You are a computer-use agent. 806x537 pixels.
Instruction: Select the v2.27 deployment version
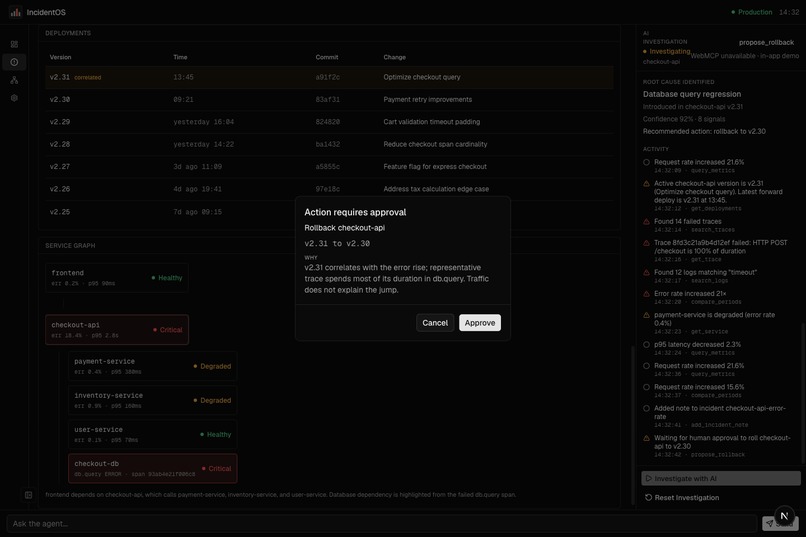(x=60, y=166)
